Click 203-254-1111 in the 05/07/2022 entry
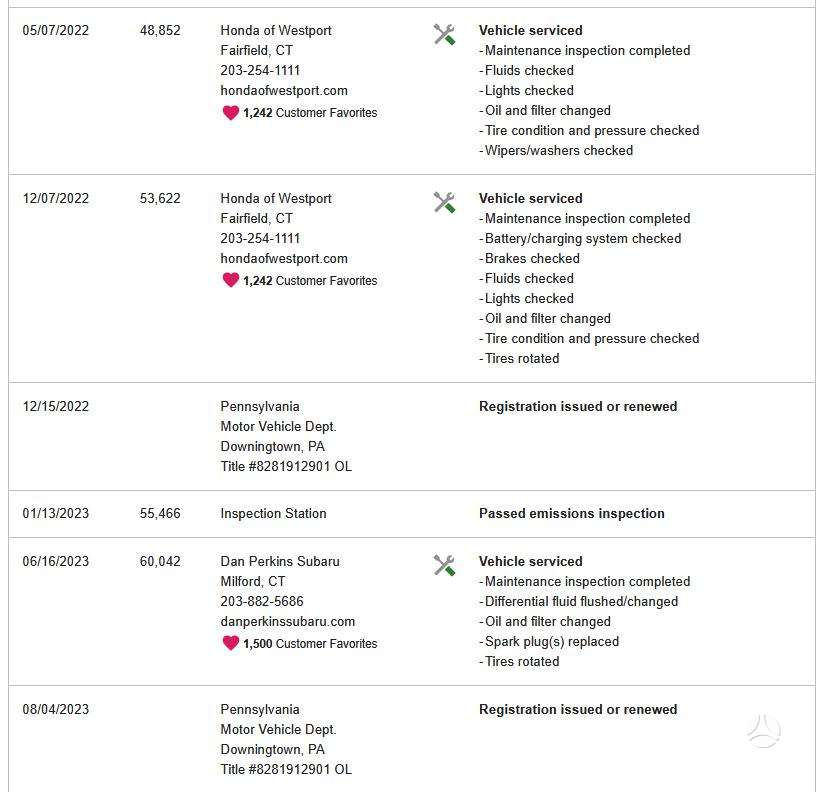816x792 pixels. tap(260, 70)
